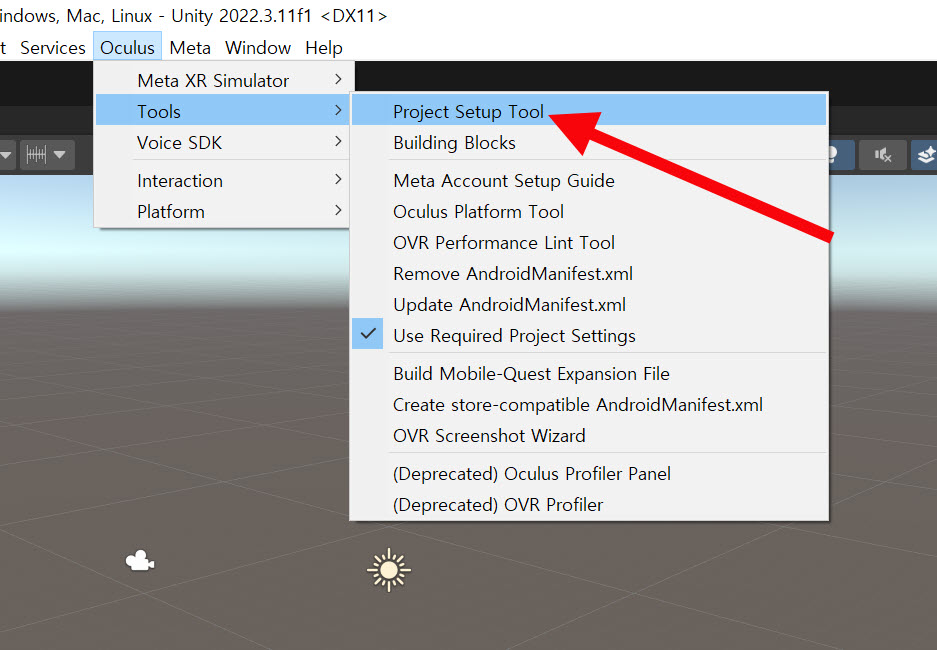Choose Build Mobile-Quest Expansion File
The width and height of the screenshot is (937, 650).
click(589, 373)
